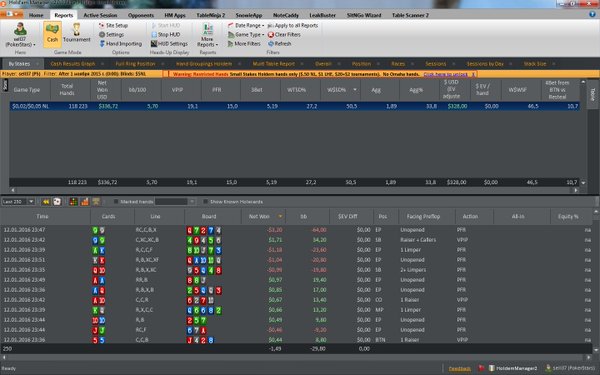This screenshot has width=600, height=375.
Task: Open the Last 250 hands dropdown
Action: click(31, 202)
